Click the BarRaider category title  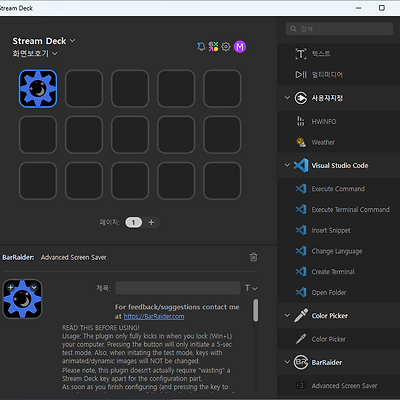pyautogui.click(x=327, y=362)
